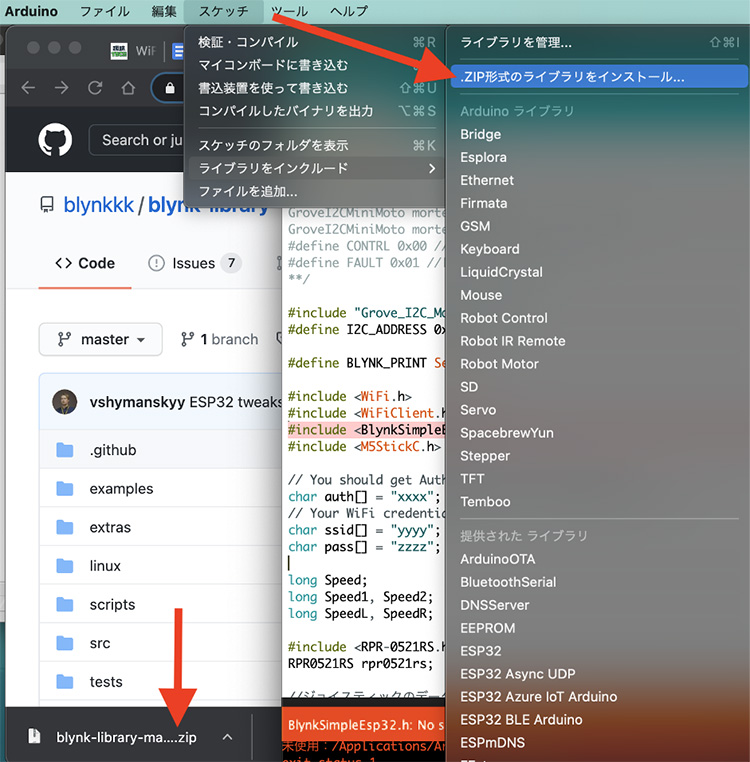Go to browser home page

128,88
